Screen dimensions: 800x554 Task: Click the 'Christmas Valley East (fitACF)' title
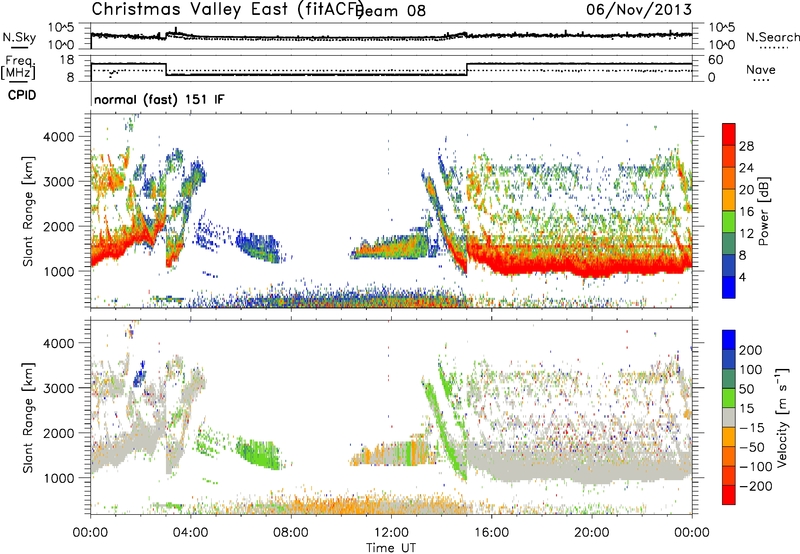pos(228,9)
